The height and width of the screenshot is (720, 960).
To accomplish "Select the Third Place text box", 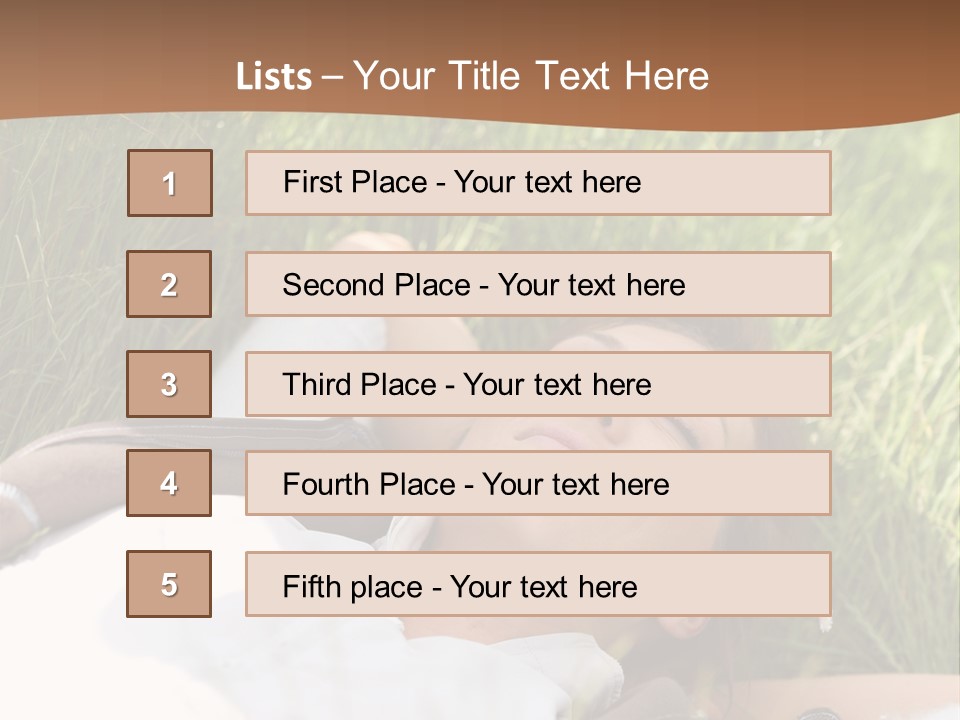I will pos(538,384).
